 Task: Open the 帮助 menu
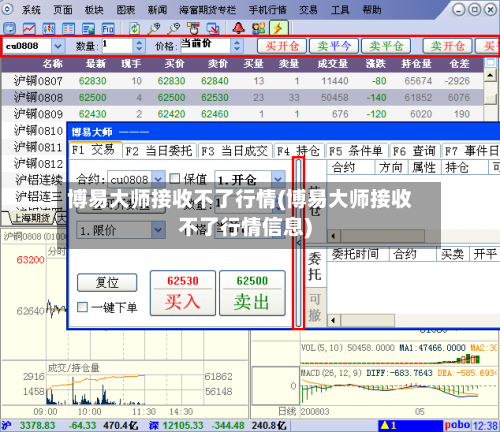tap(372, 10)
